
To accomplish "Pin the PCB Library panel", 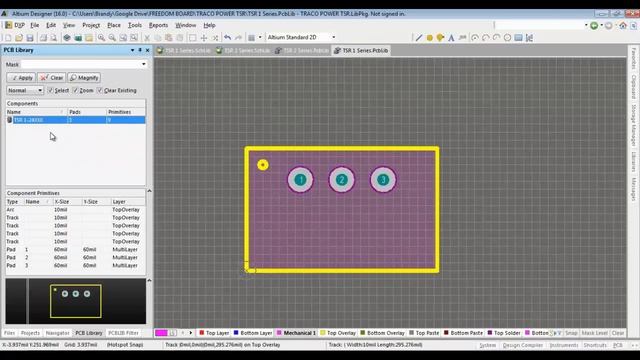I will tap(140, 50).
